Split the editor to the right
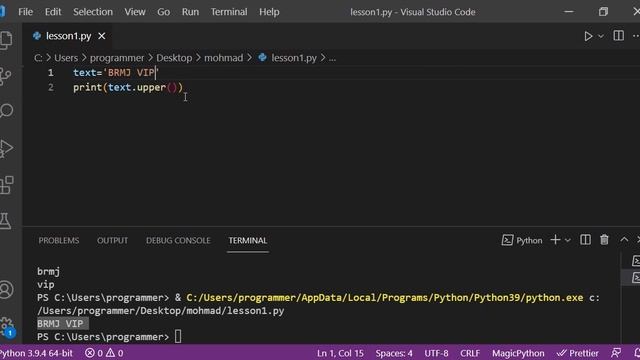 [x=618, y=36]
